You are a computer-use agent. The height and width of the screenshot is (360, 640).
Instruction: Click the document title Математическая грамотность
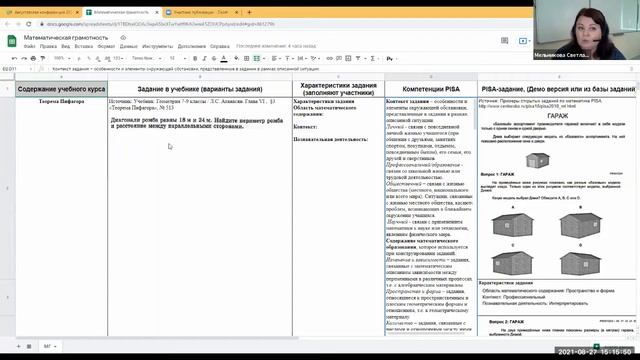[66, 38]
